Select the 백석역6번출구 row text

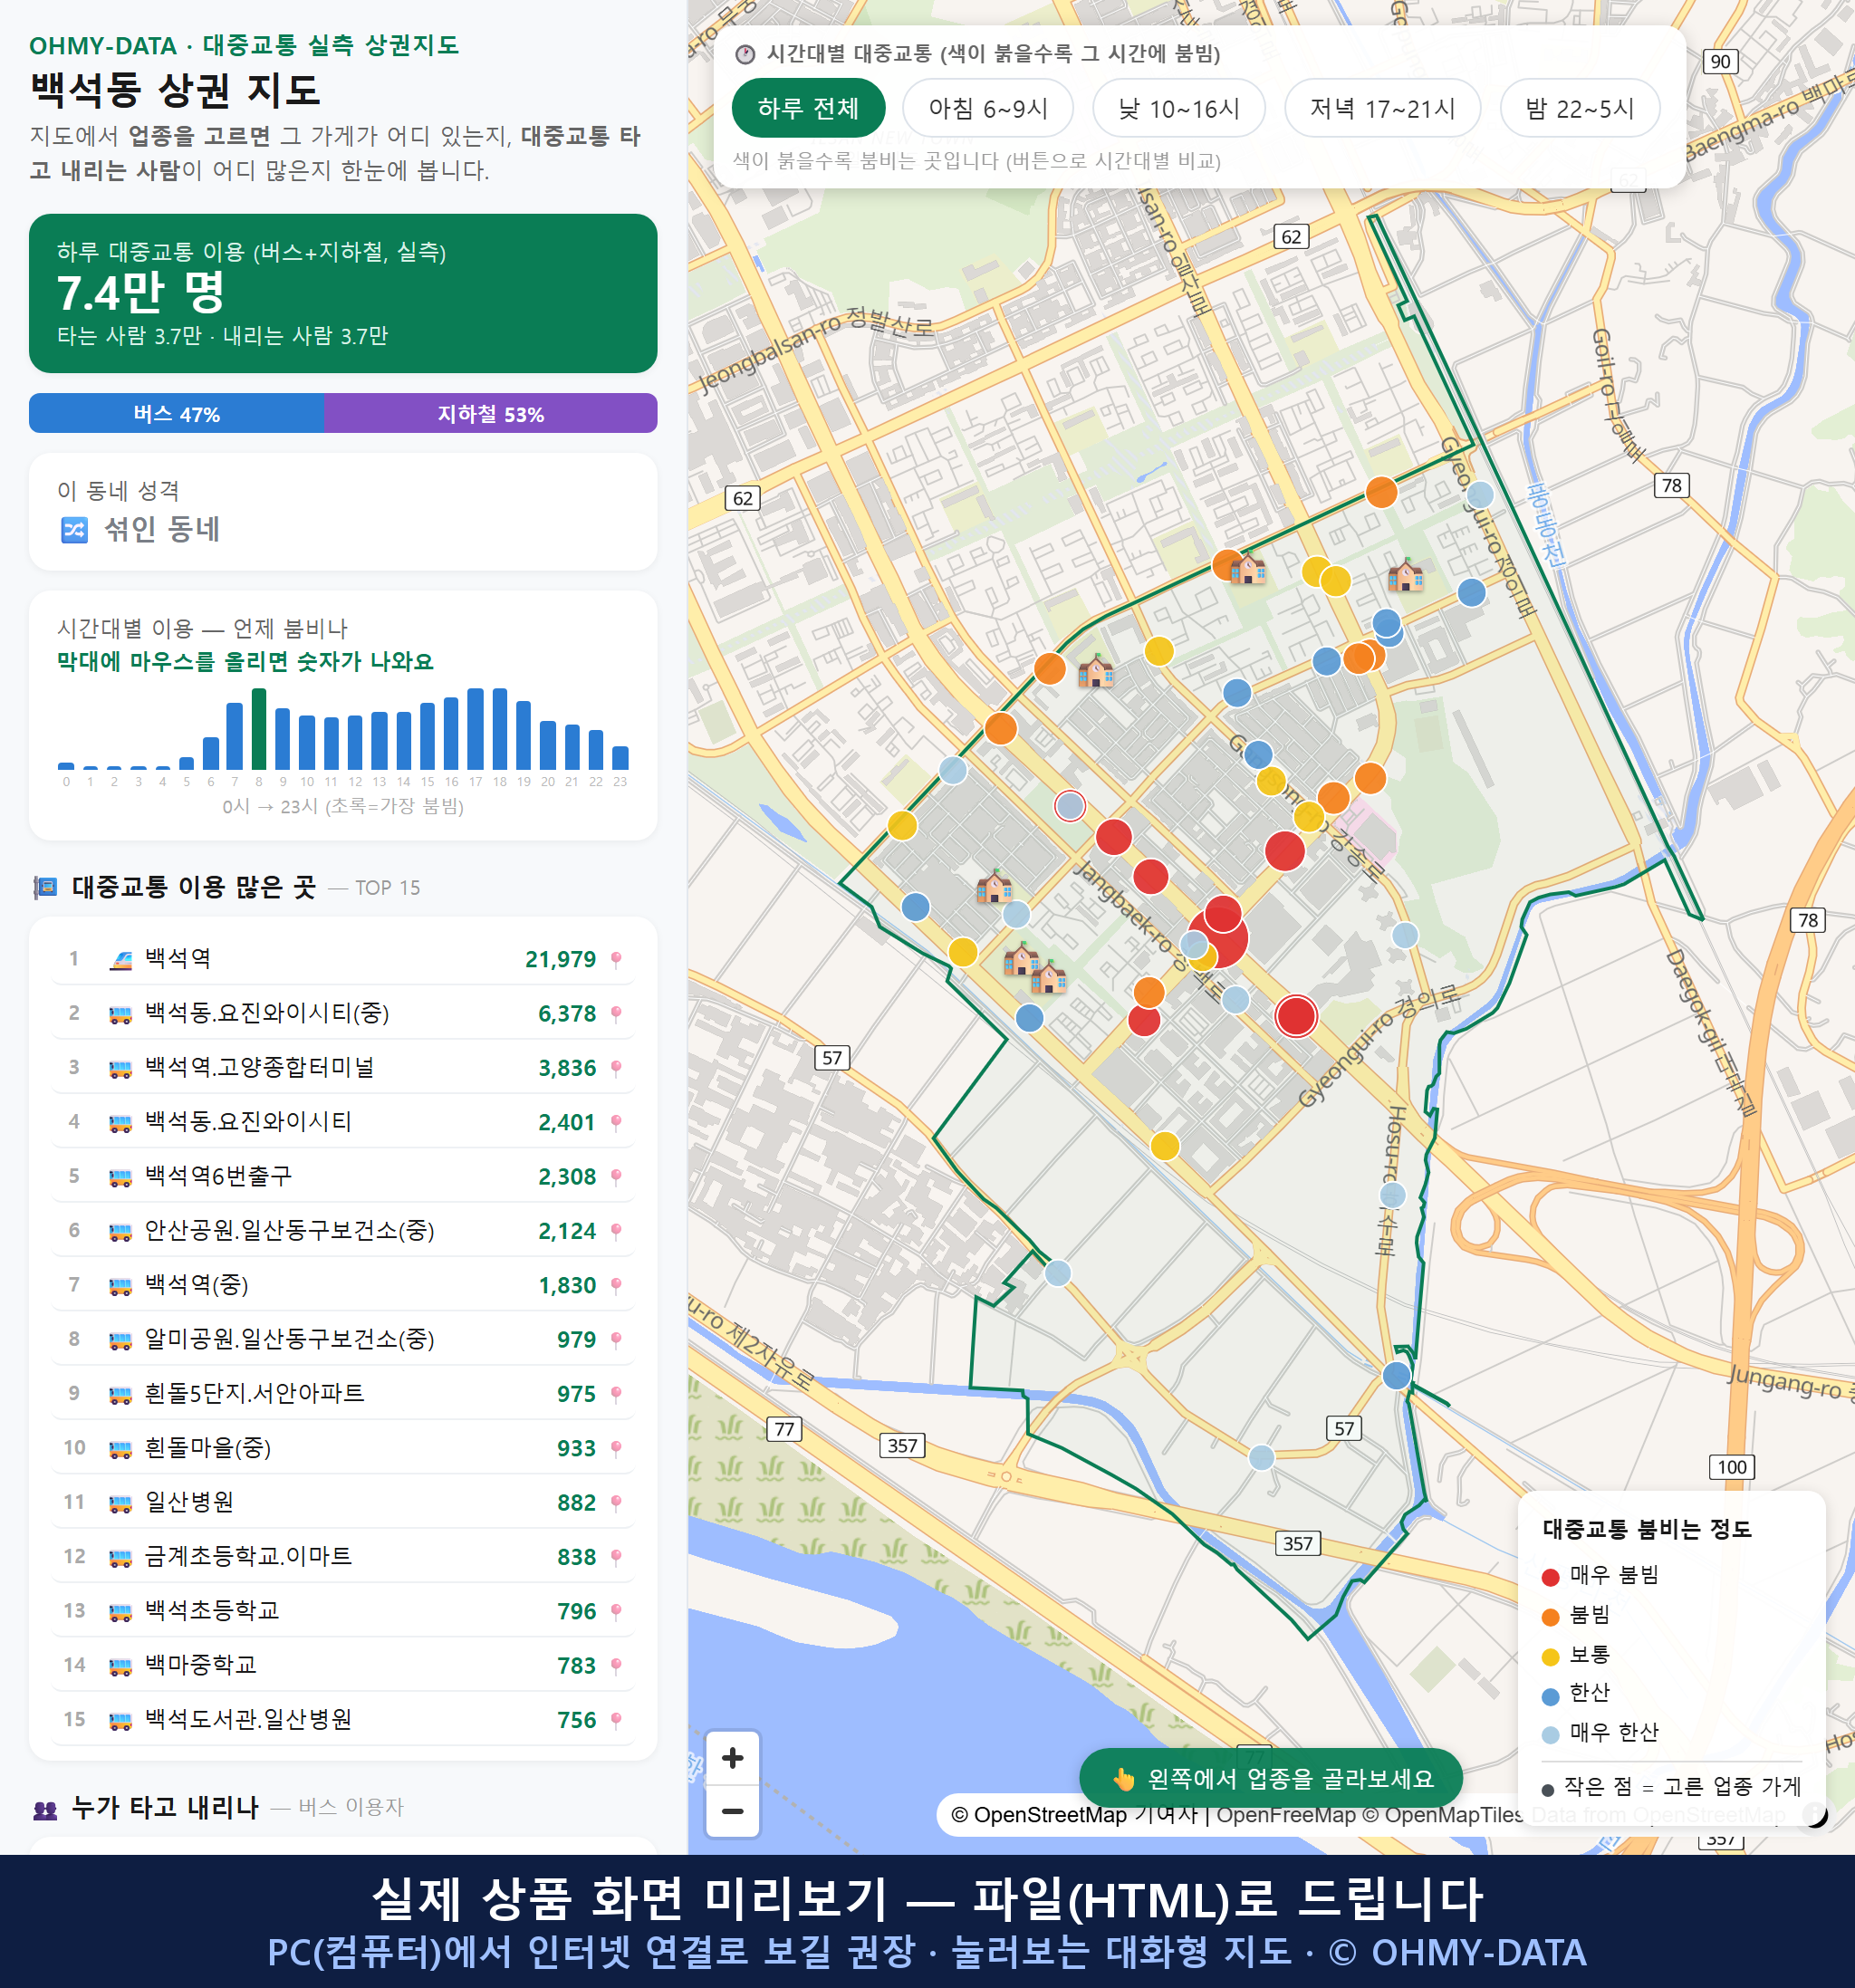pos(218,1176)
